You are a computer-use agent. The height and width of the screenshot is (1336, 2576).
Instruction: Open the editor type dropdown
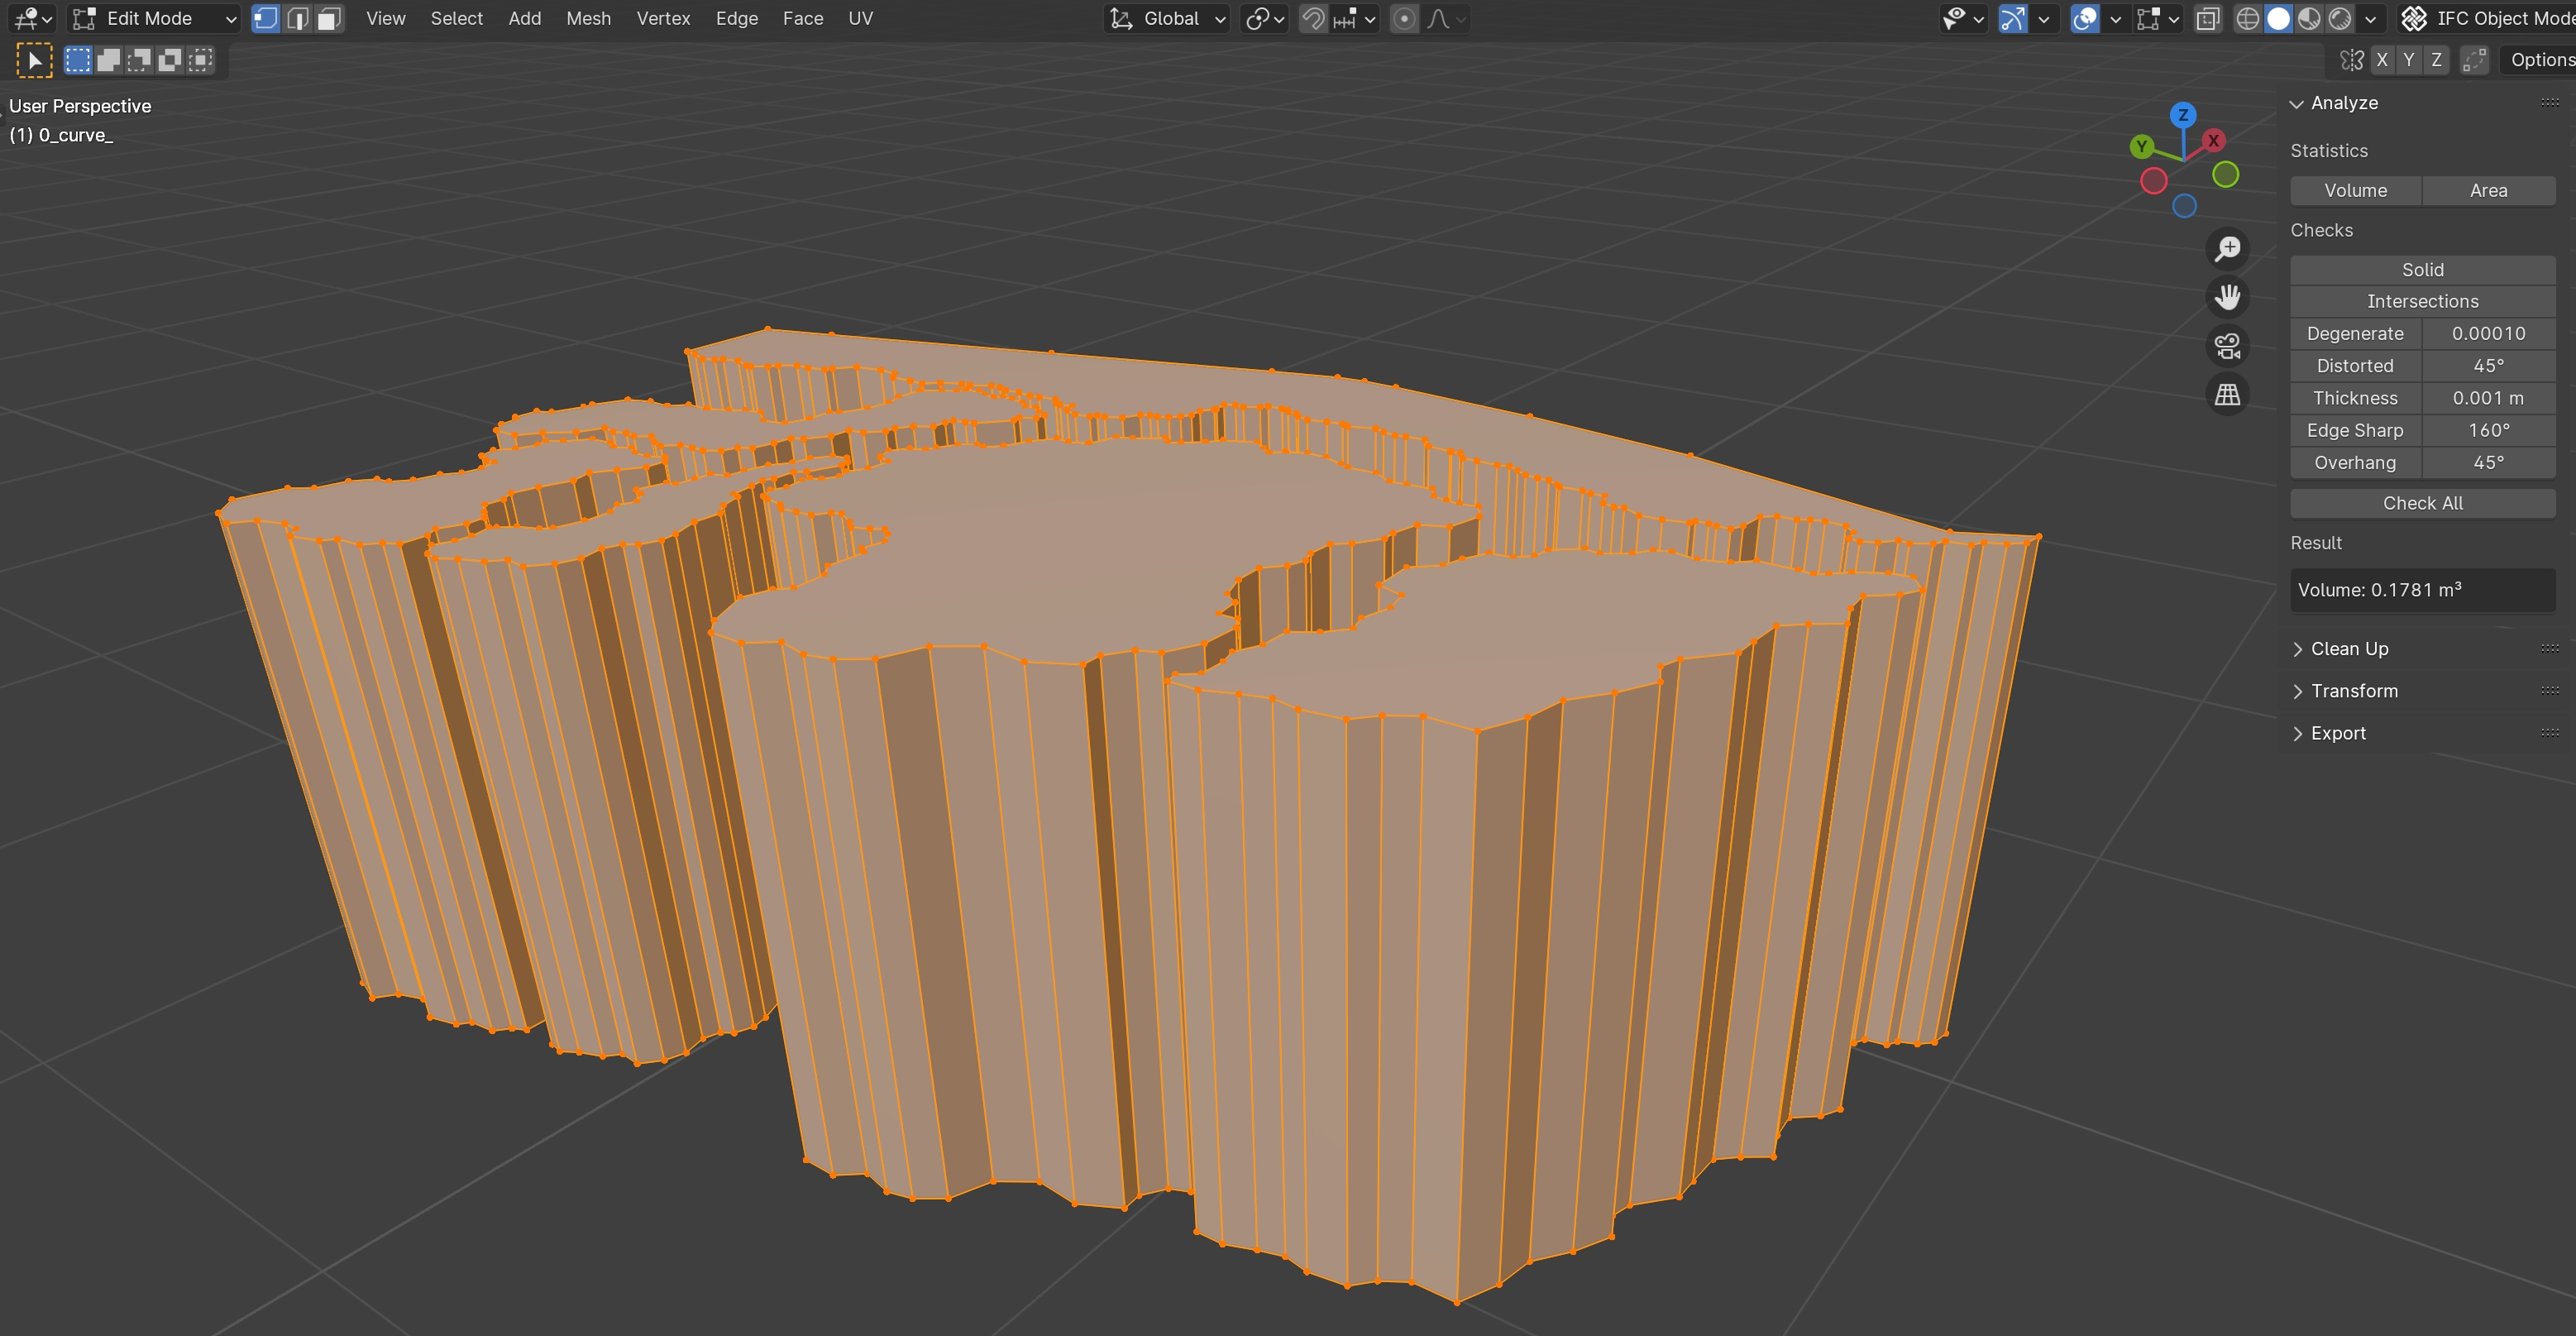pos(33,18)
